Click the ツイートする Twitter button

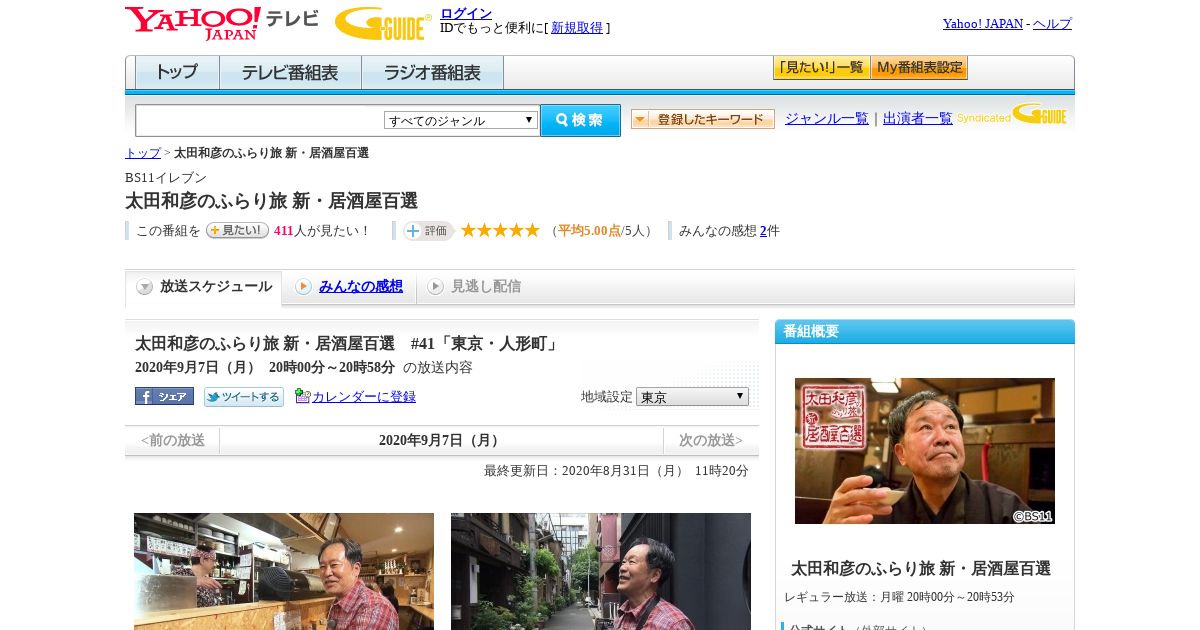(244, 397)
